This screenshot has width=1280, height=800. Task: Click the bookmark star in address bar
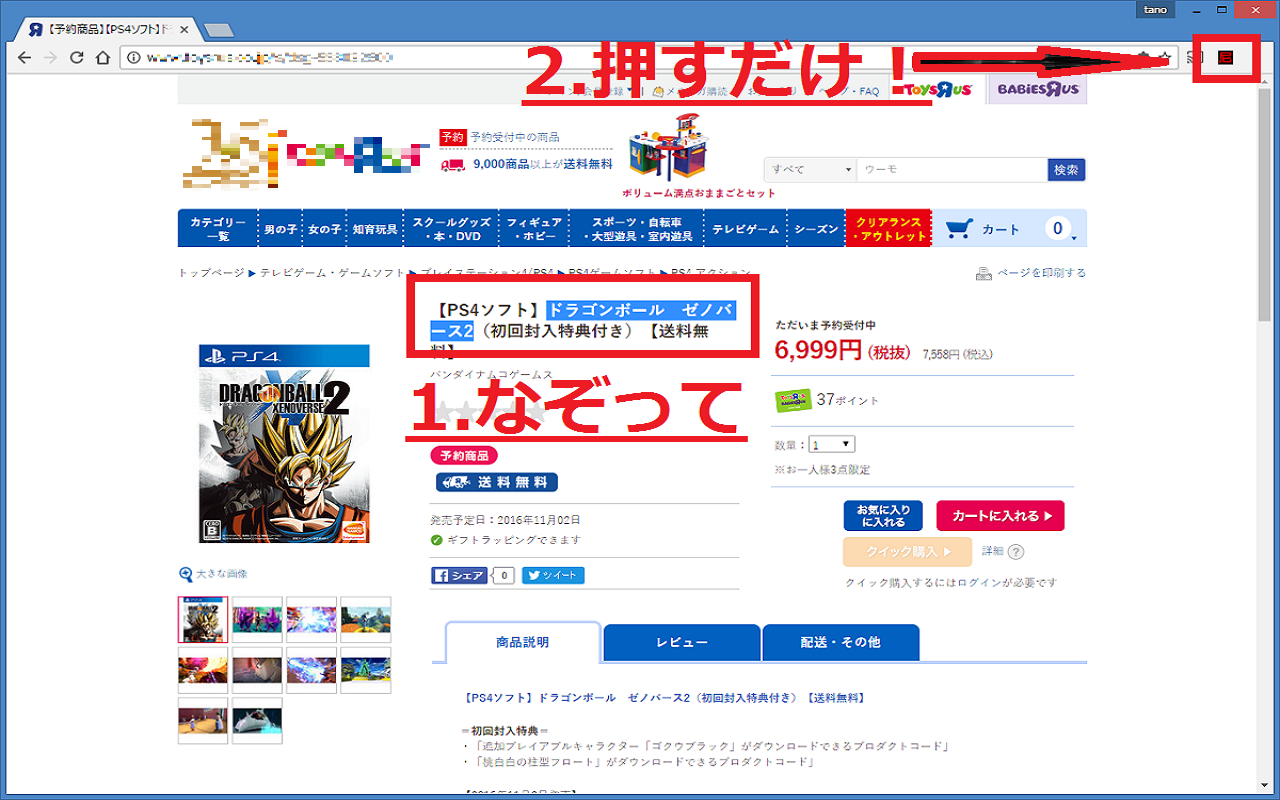click(1165, 58)
